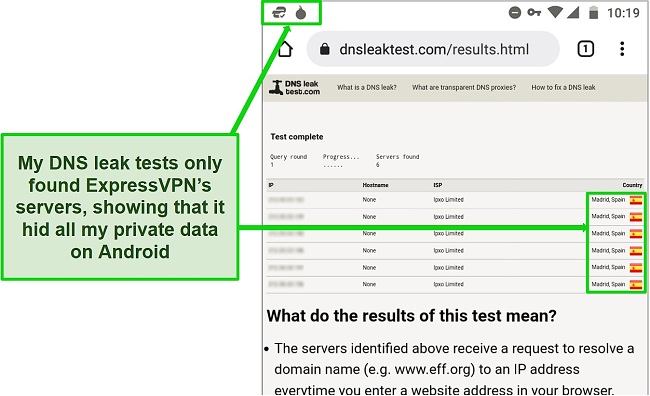Click 'None' hostname in the fifth result row

pos(369,267)
